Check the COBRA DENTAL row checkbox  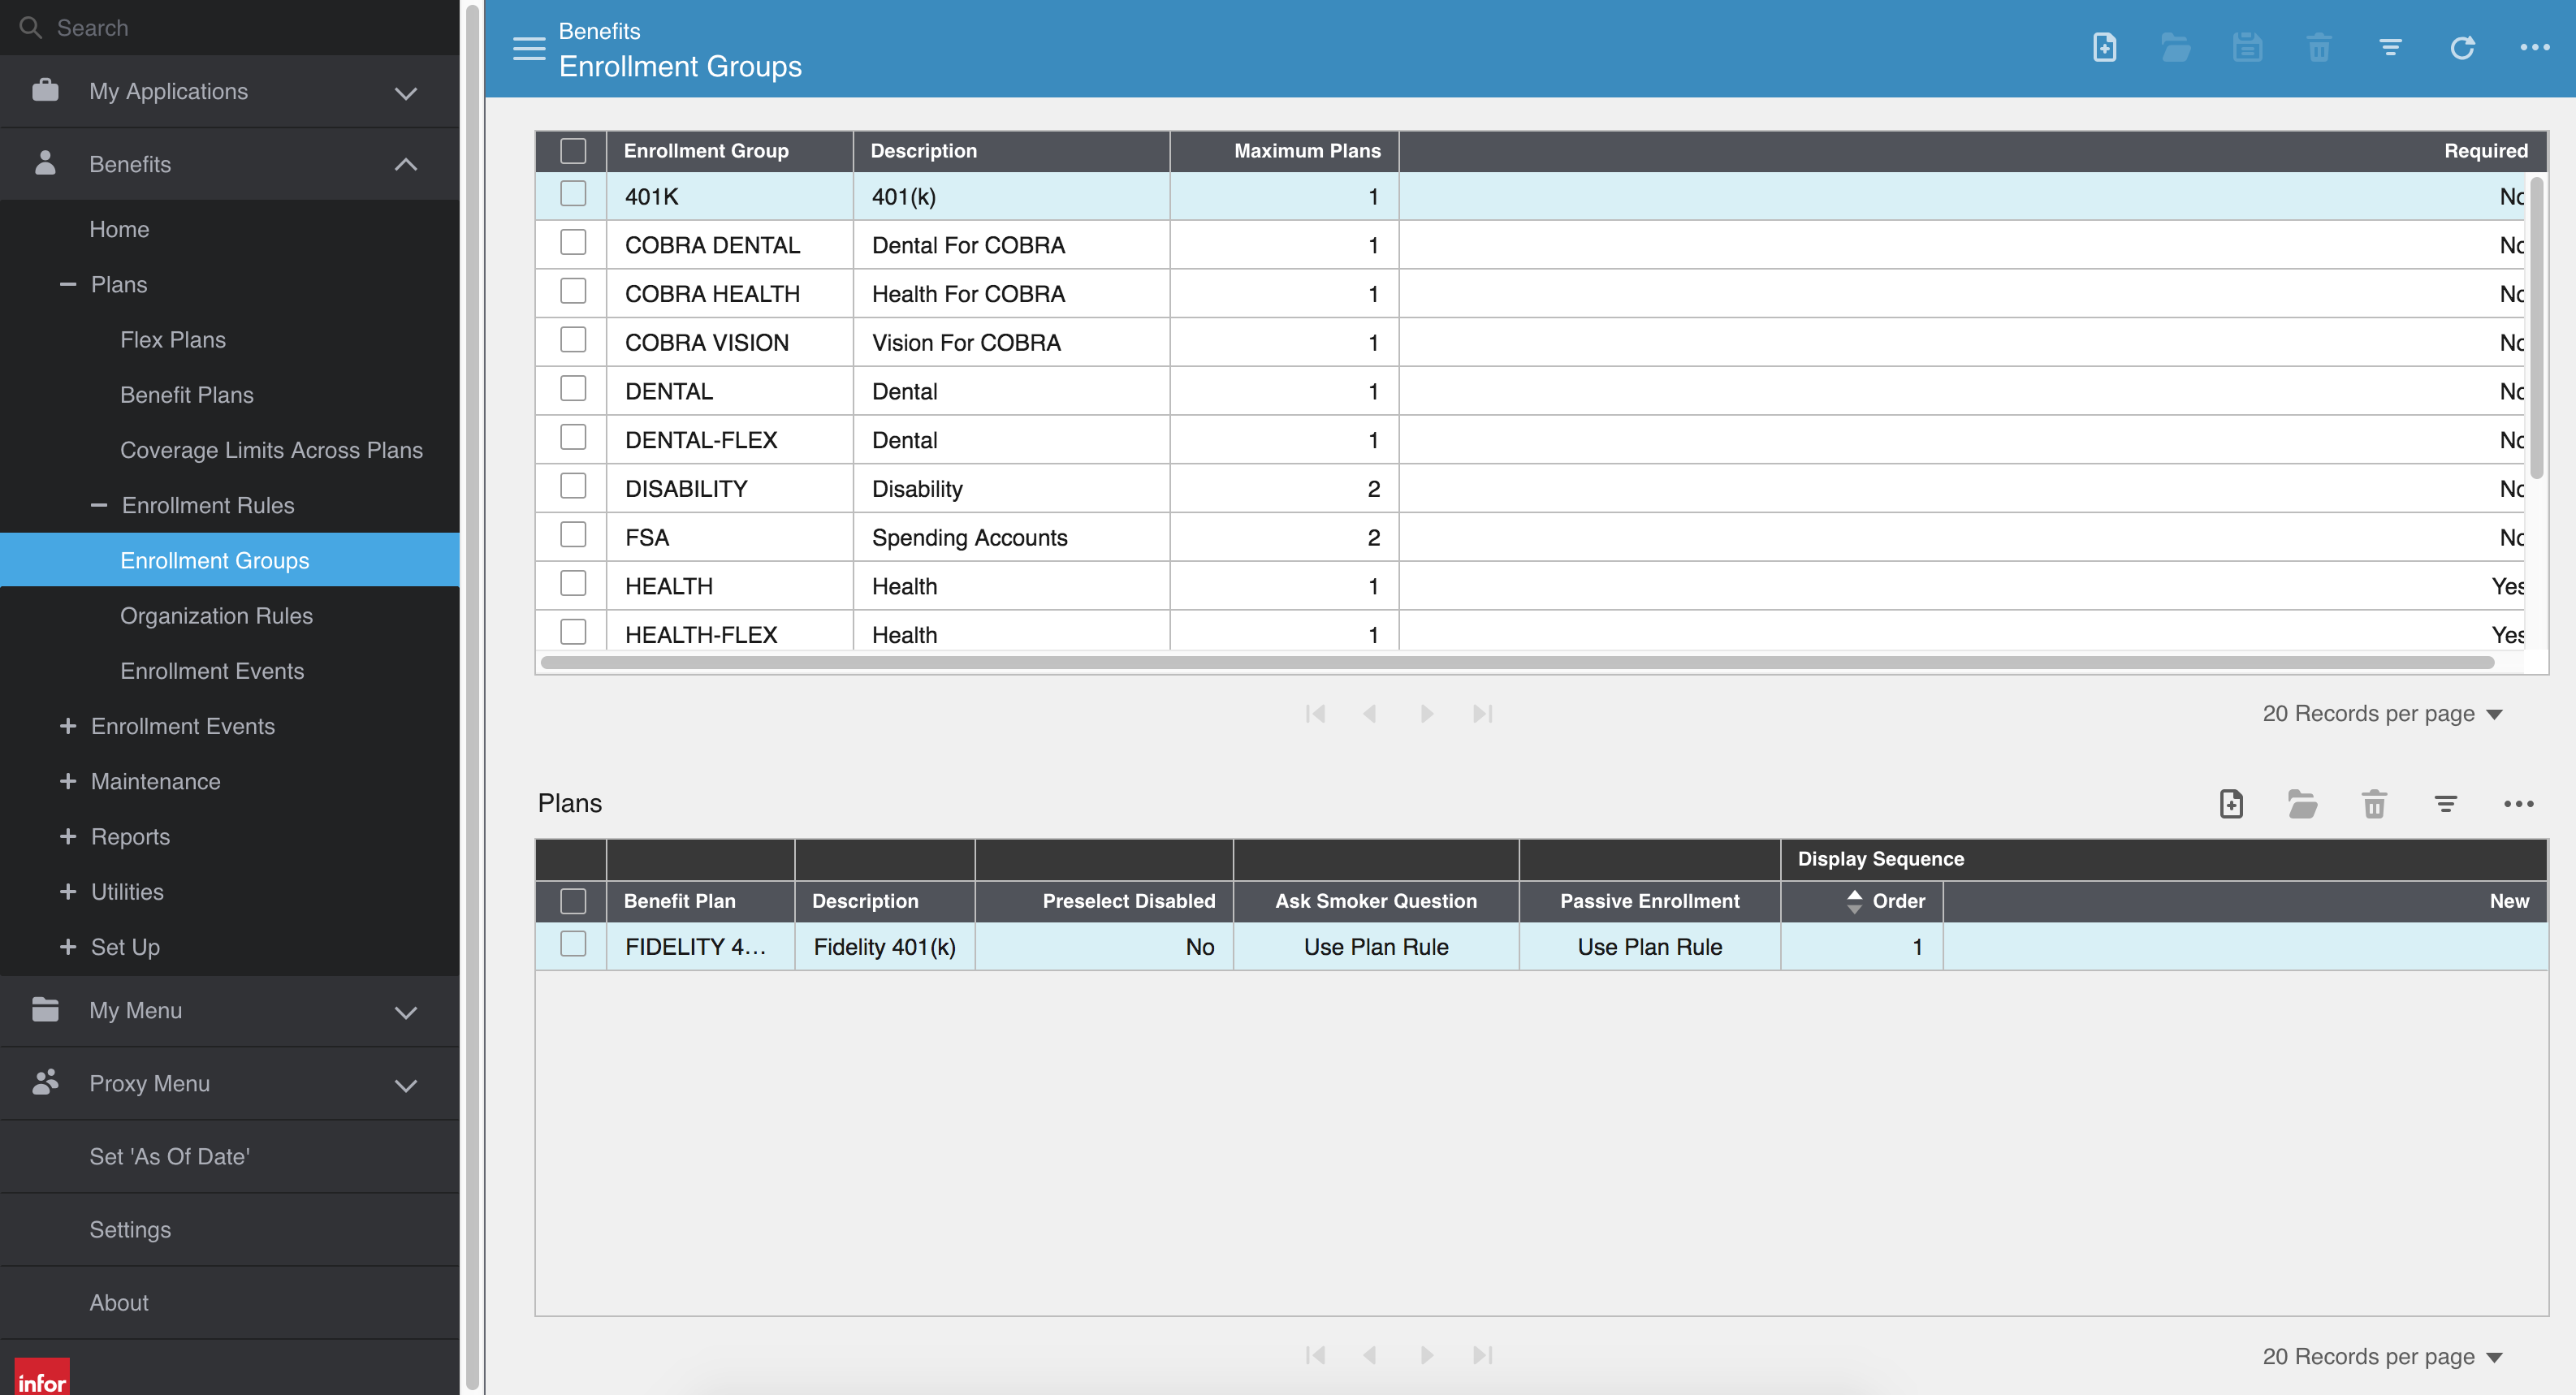[x=573, y=243]
